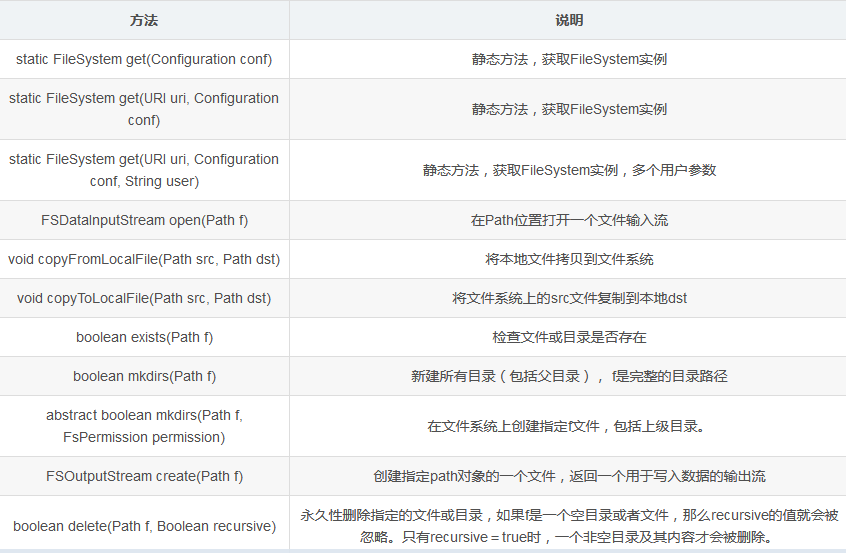Select cell with 'conf, String user)' method
The height and width of the screenshot is (553, 846).
click(144, 170)
